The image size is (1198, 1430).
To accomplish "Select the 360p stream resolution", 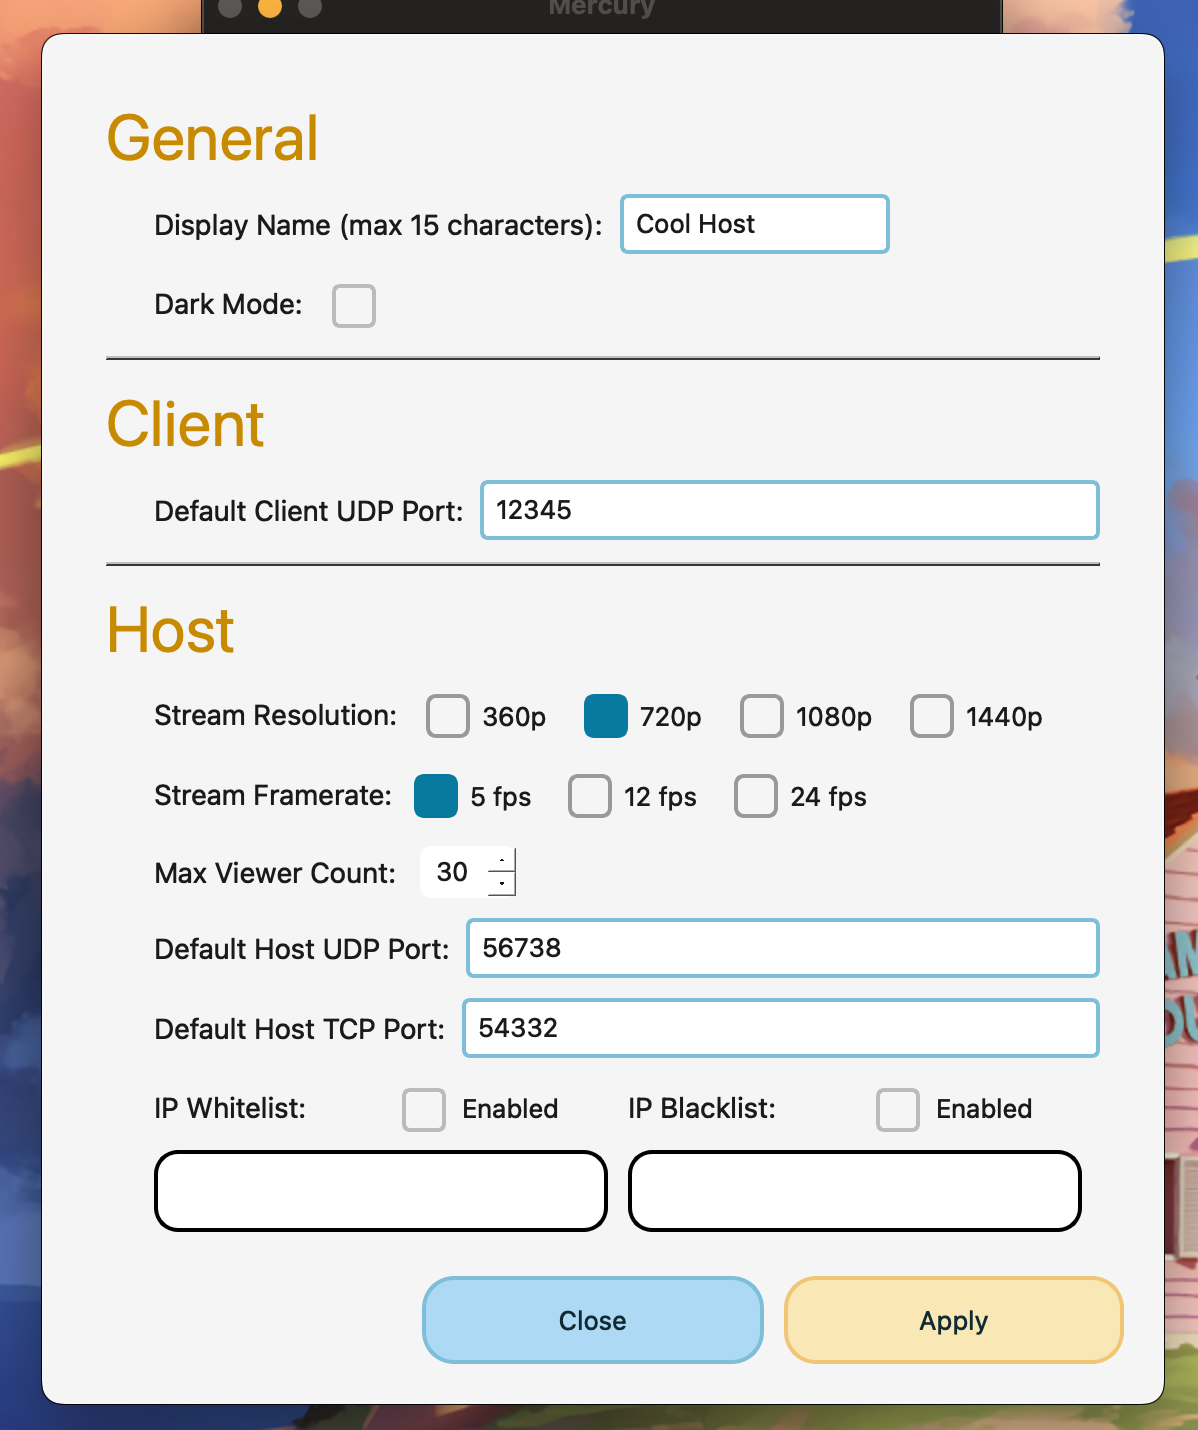I will [x=447, y=716].
